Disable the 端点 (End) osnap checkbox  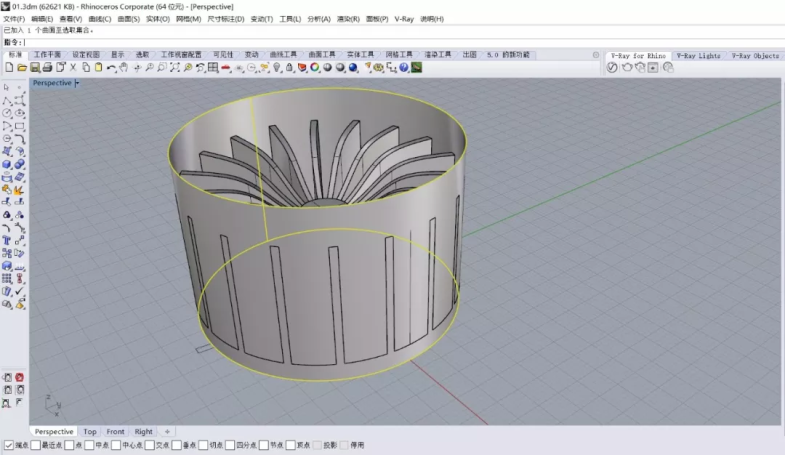9,445
